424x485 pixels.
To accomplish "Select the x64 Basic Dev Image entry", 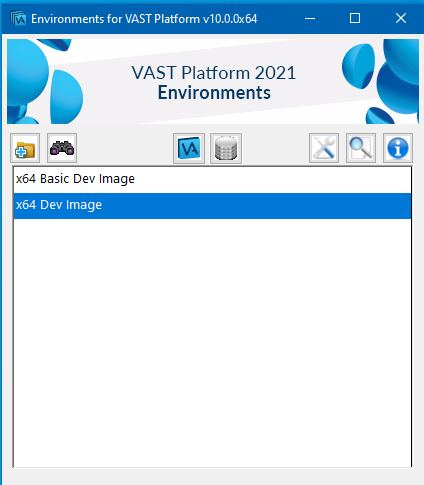I will (x=212, y=179).
